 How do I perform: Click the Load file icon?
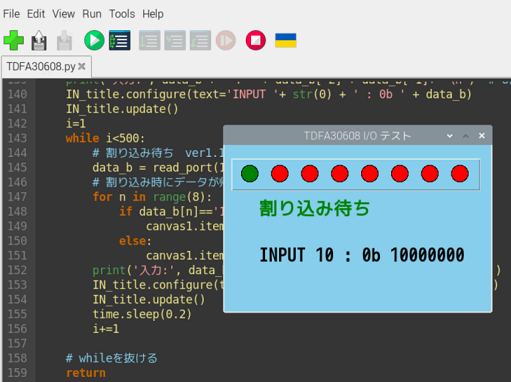(39, 40)
